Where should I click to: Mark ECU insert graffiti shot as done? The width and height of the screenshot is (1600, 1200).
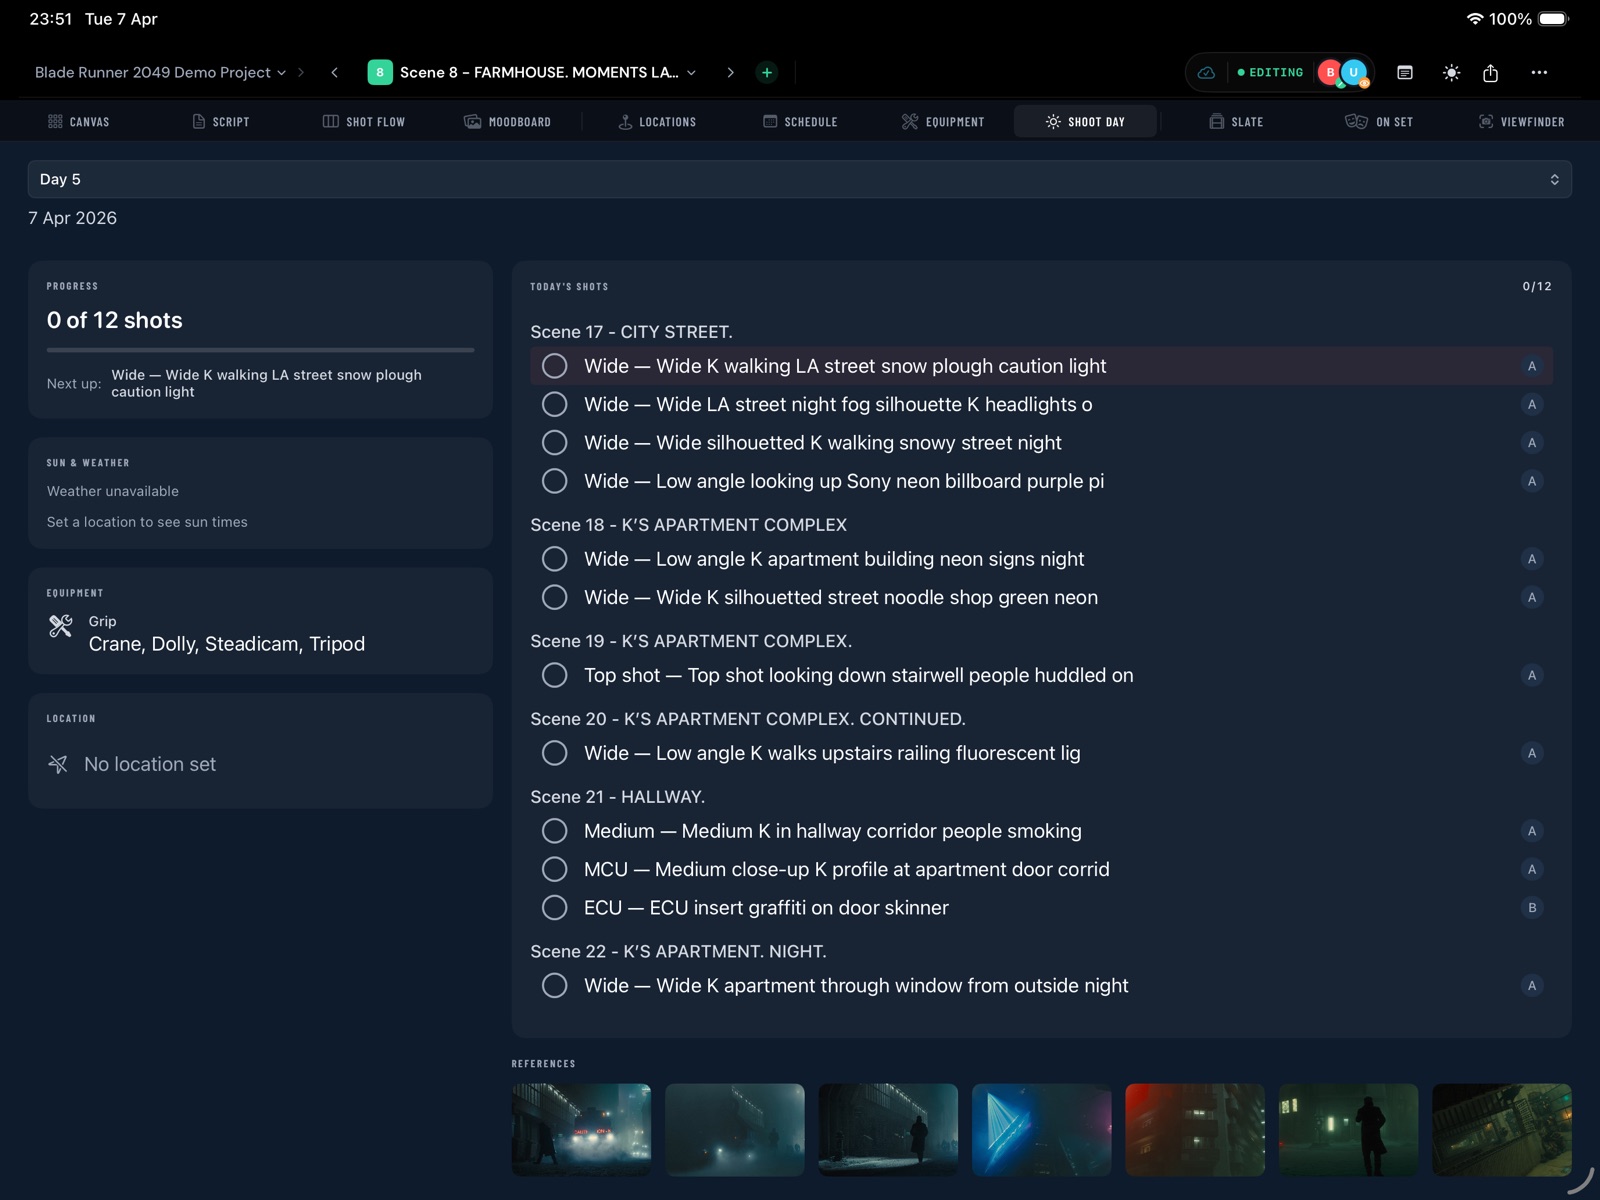tap(554, 908)
